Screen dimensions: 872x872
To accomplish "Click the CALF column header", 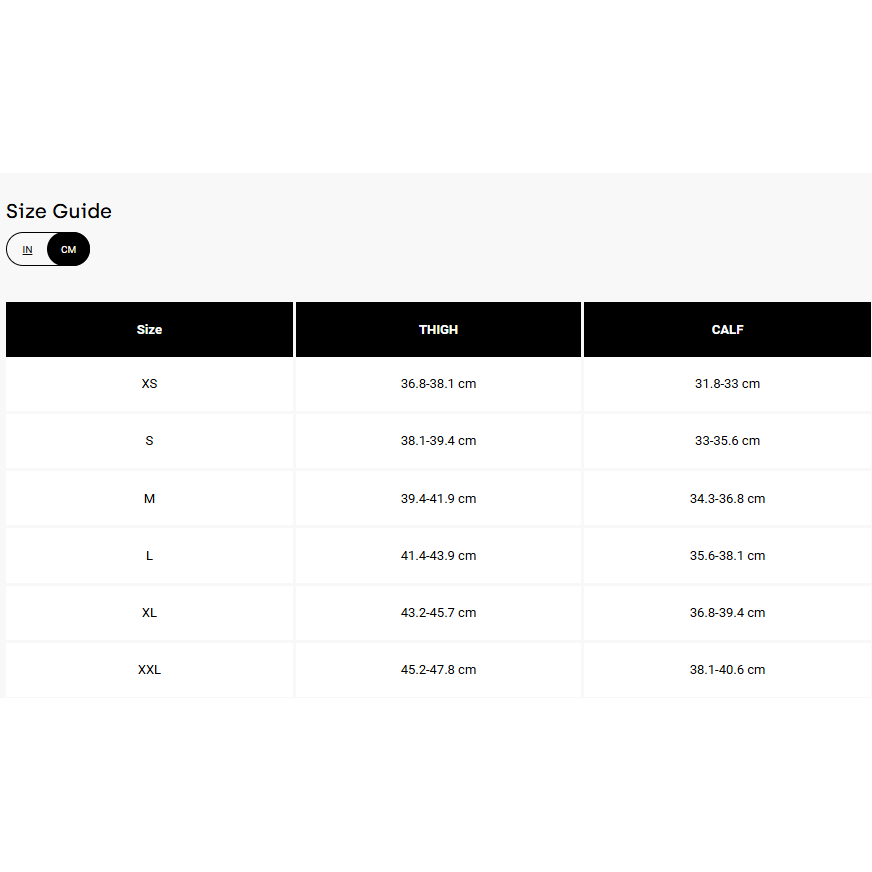I will [727, 329].
